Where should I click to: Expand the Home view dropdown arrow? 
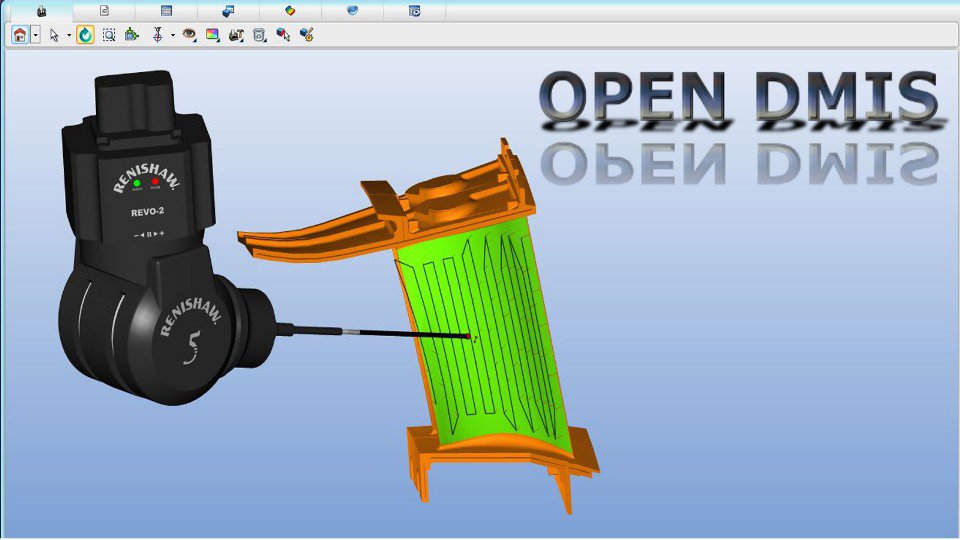coord(36,35)
